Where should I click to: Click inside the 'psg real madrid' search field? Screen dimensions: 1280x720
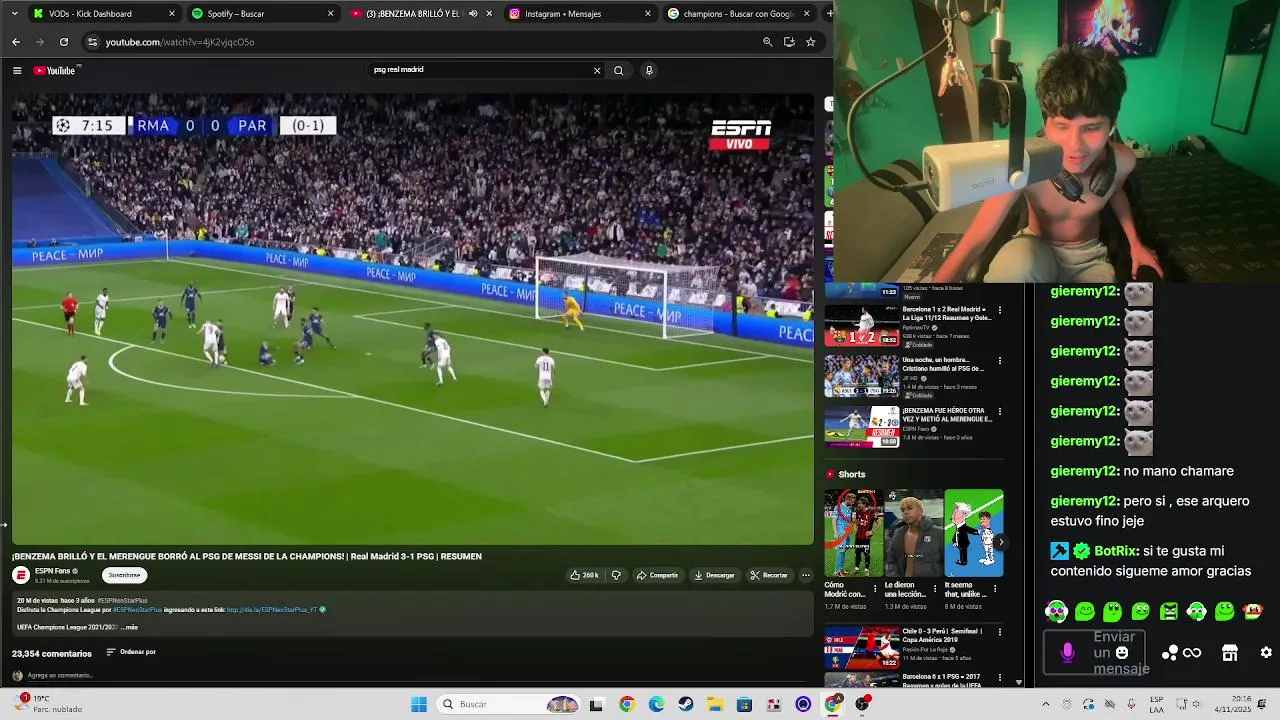tap(480, 70)
